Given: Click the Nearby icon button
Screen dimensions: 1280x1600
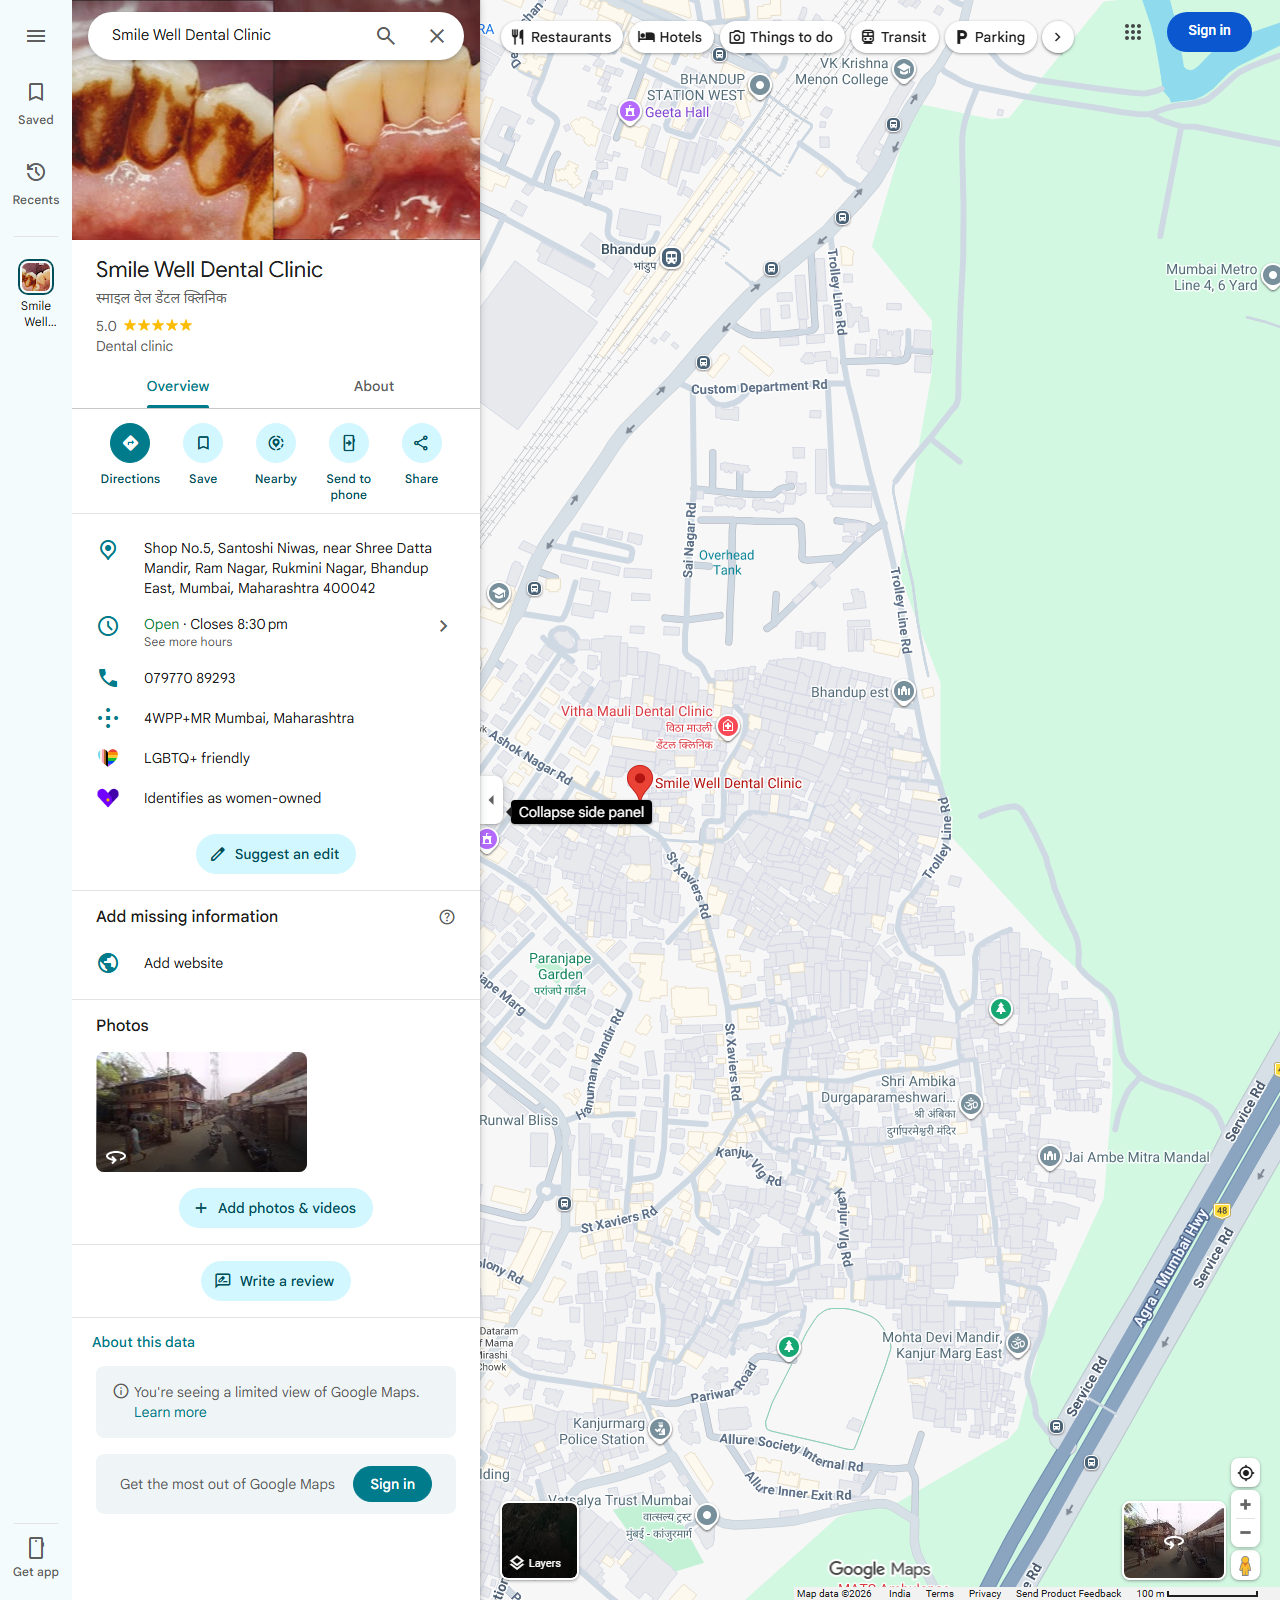Looking at the screenshot, I should click(x=276, y=443).
